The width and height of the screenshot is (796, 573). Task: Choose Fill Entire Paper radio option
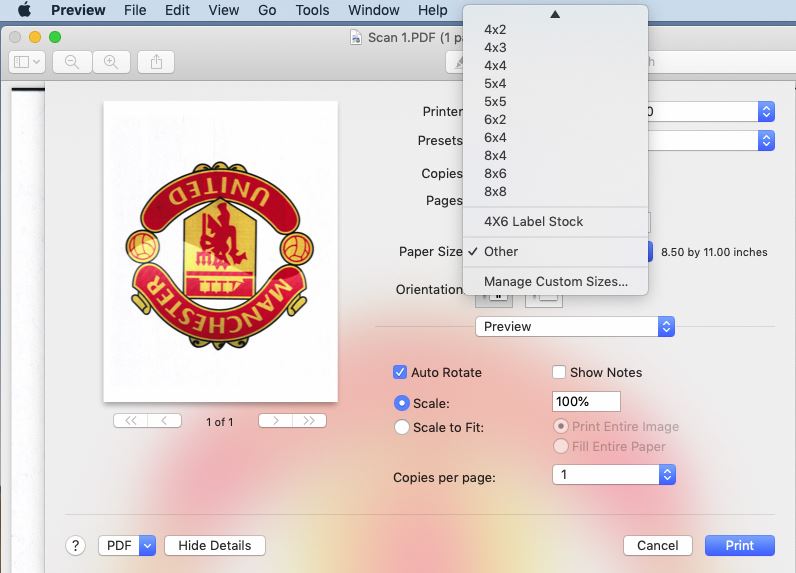[x=560, y=446]
